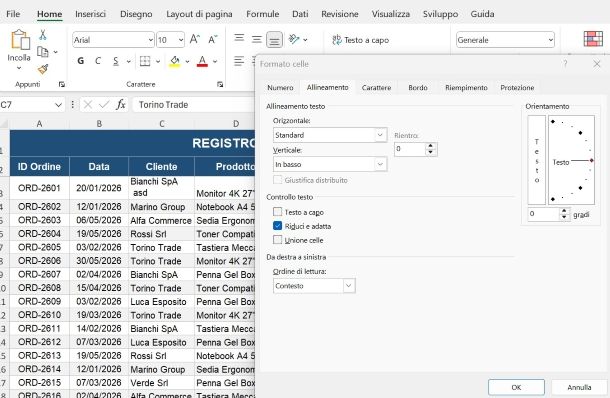The width and height of the screenshot is (610, 398).
Task: Confirm dialog with OK button
Action: pyautogui.click(x=516, y=387)
